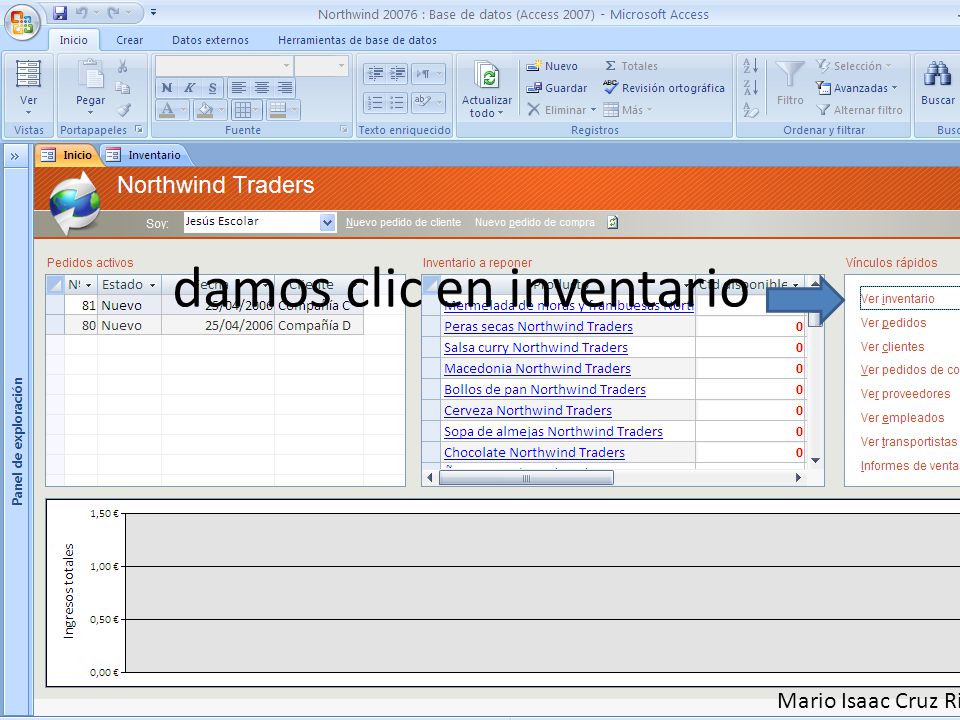
Task: Click the text highlight ab icon
Action: tap(423, 102)
